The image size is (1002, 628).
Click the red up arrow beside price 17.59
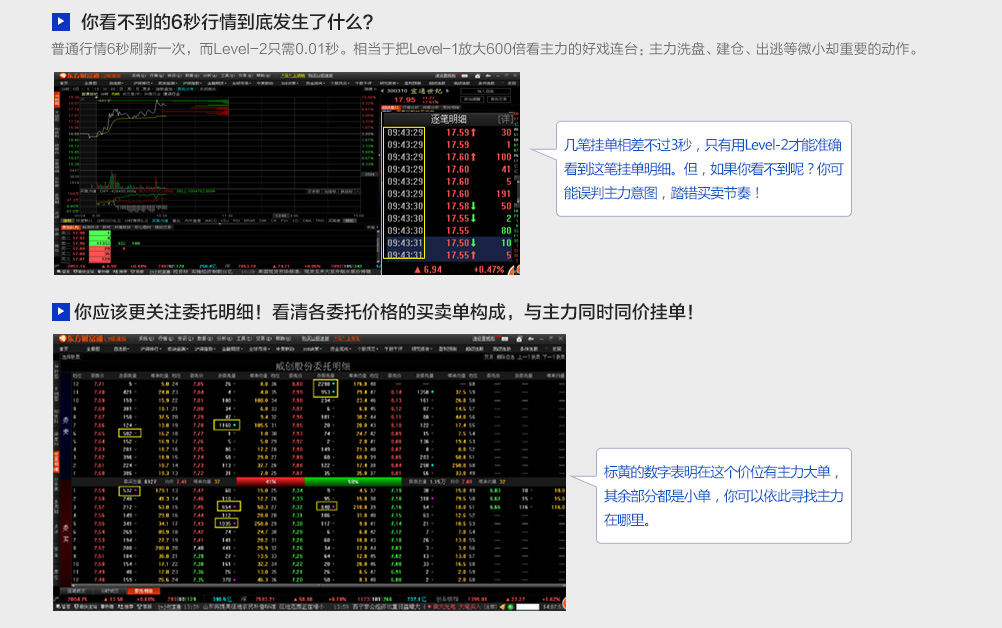(475, 132)
